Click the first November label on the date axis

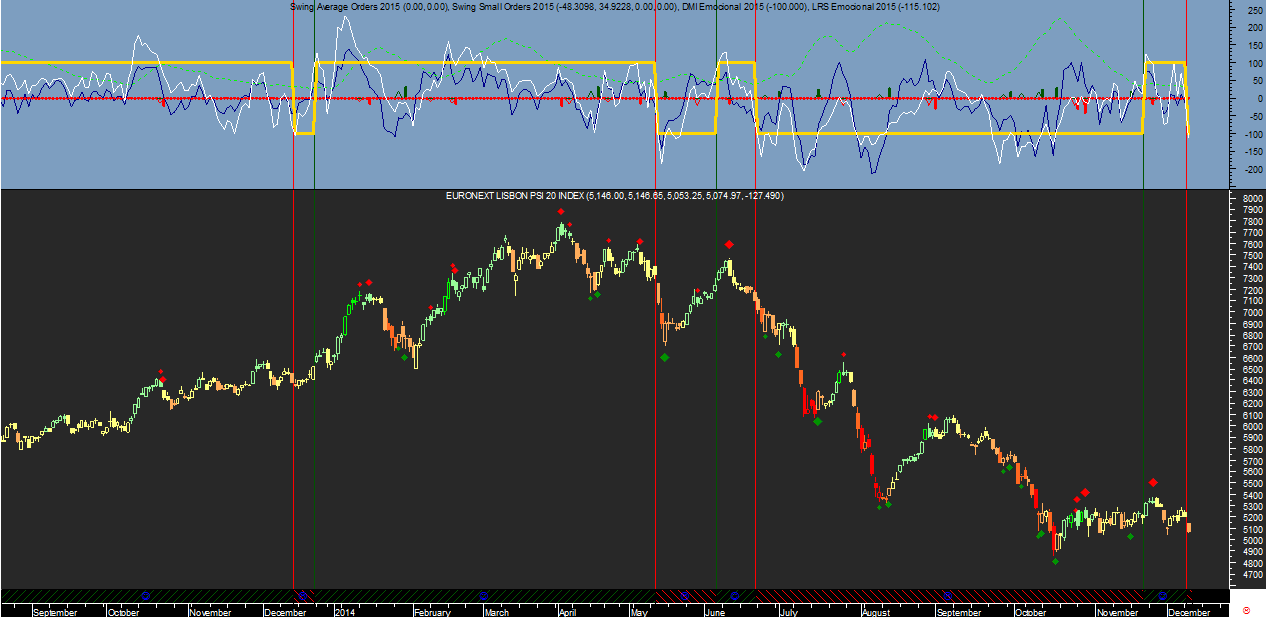click(x=210, y=612)
